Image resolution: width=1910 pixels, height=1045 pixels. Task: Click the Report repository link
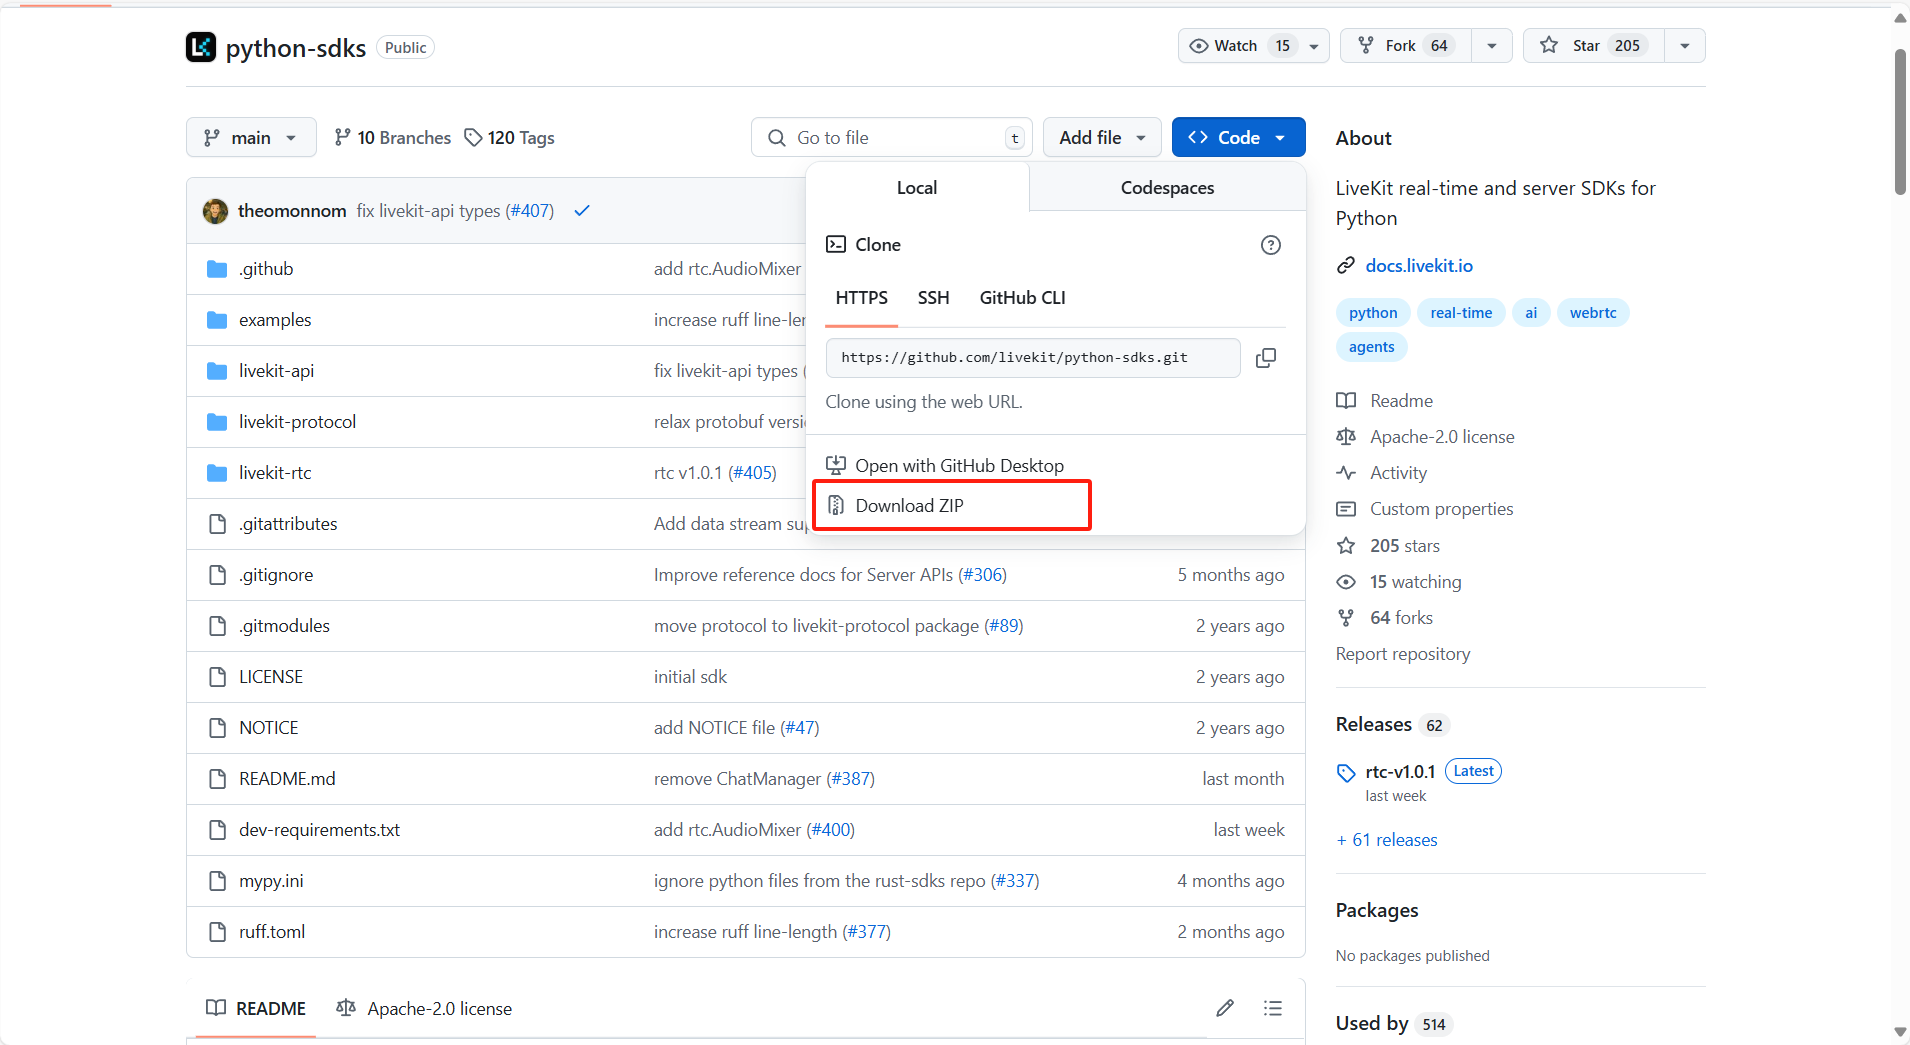[1403, 654]
